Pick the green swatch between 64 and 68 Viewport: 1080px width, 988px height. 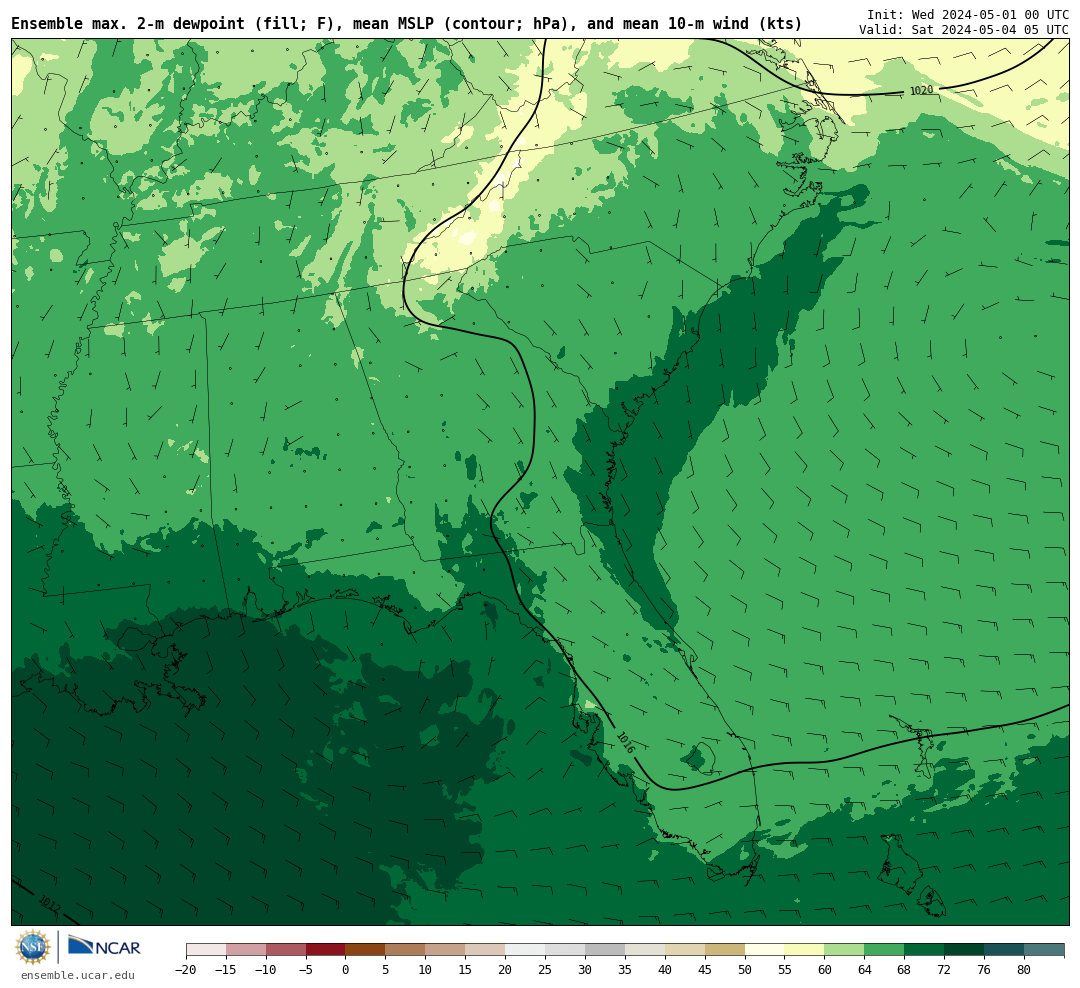[885, 950]
